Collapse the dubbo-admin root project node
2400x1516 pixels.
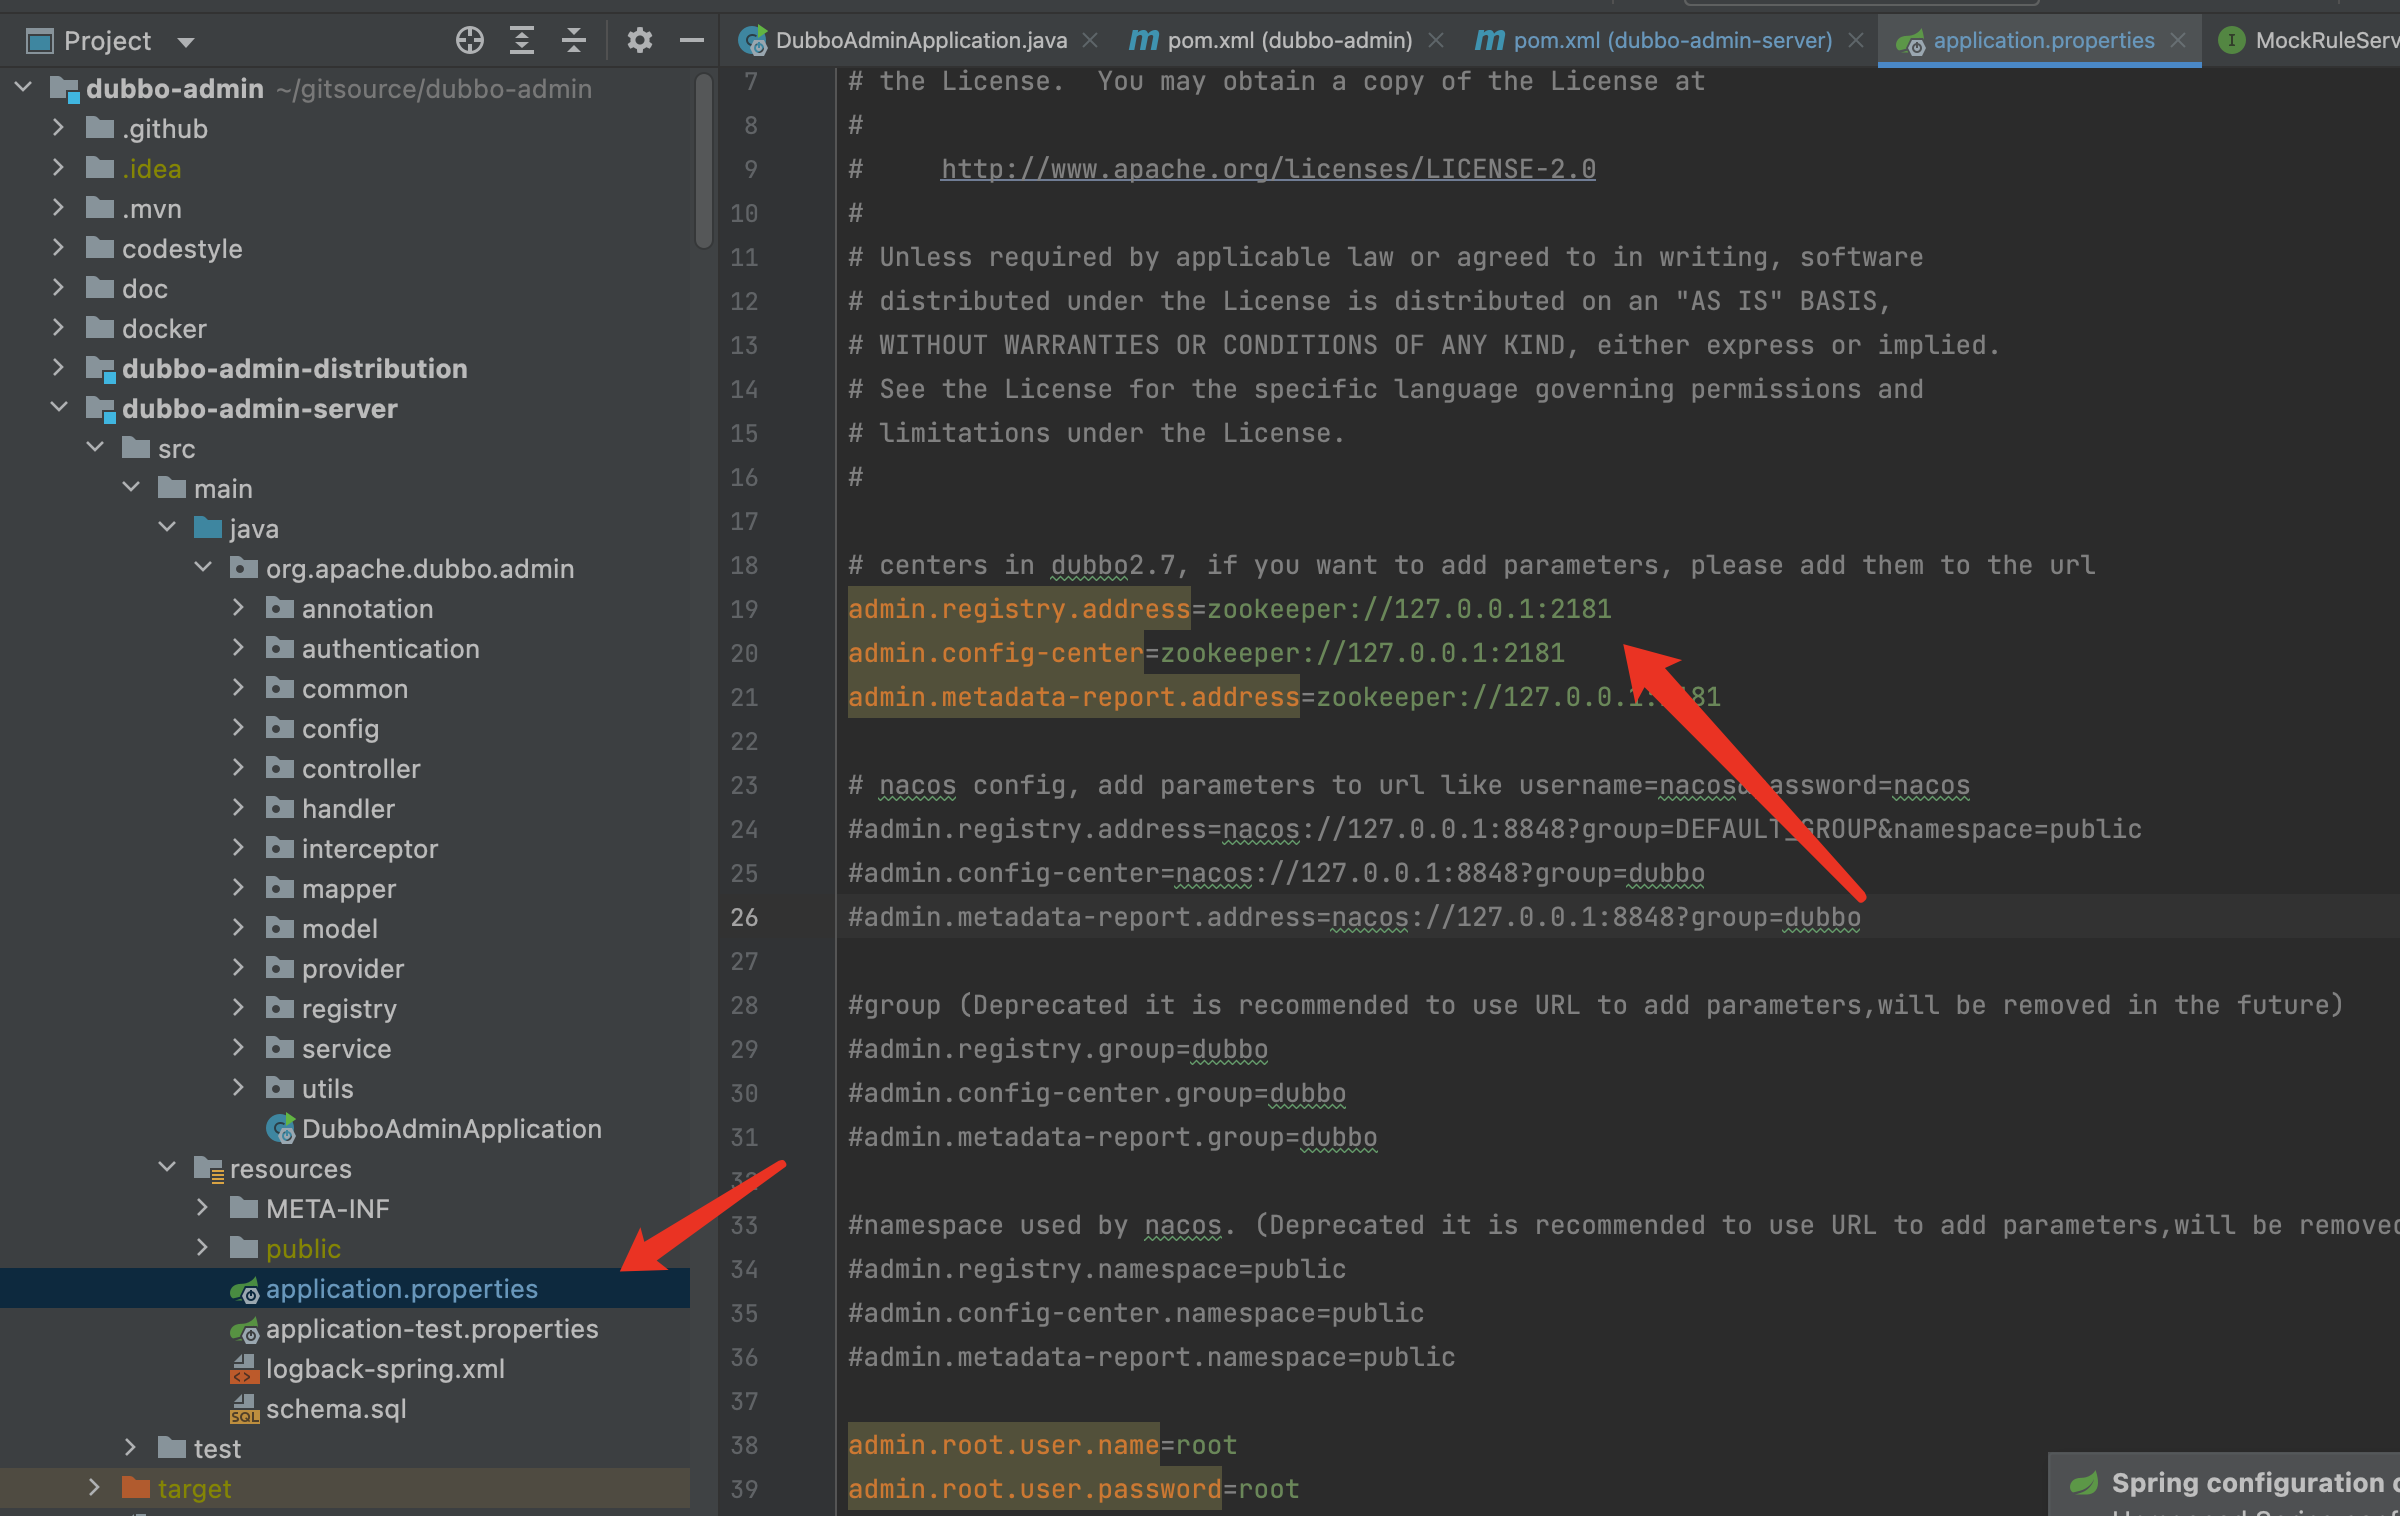[23, 88]
